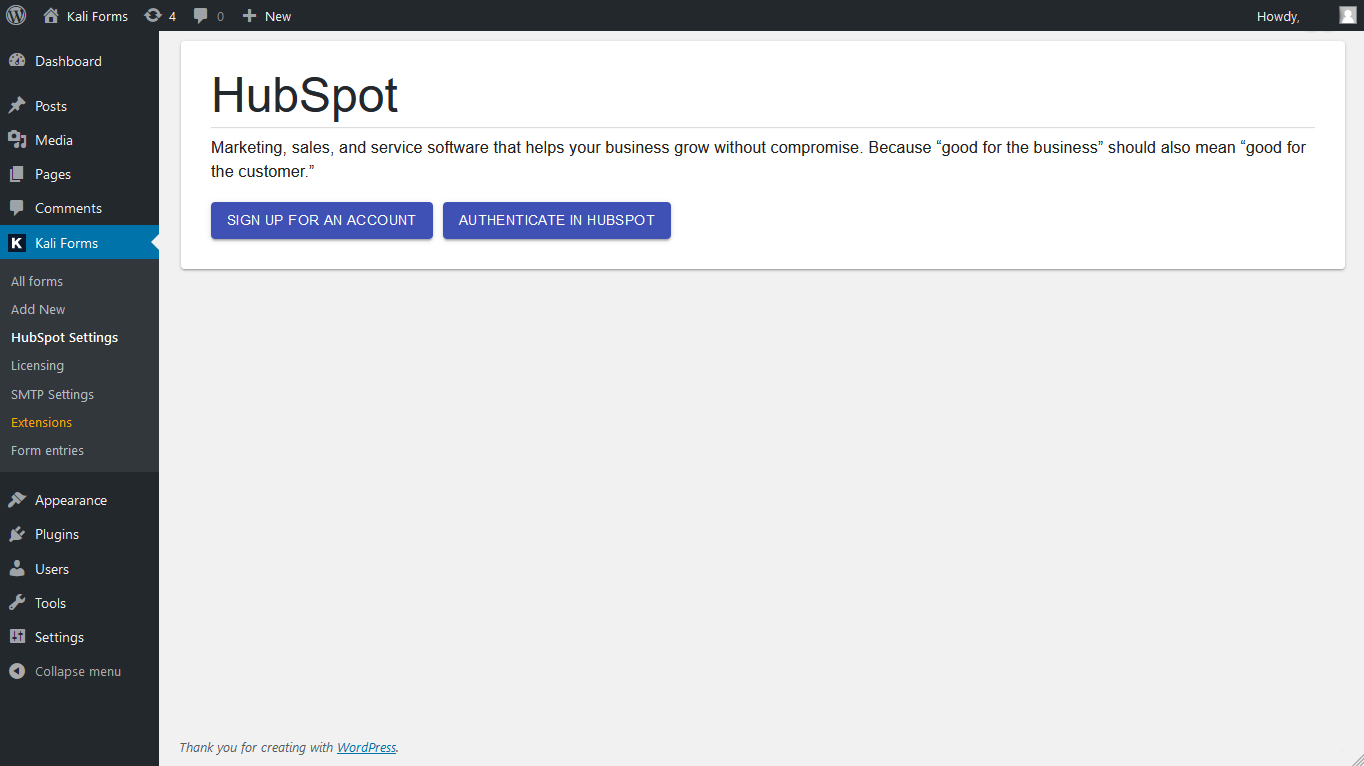Open All forms submenu item
The height and width of the screenshot is (766, 1364).
click(37, 281)
